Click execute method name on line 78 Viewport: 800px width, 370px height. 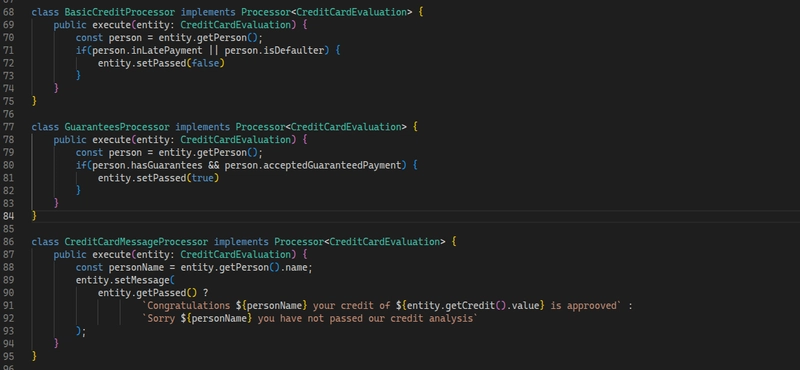(111, 139)
